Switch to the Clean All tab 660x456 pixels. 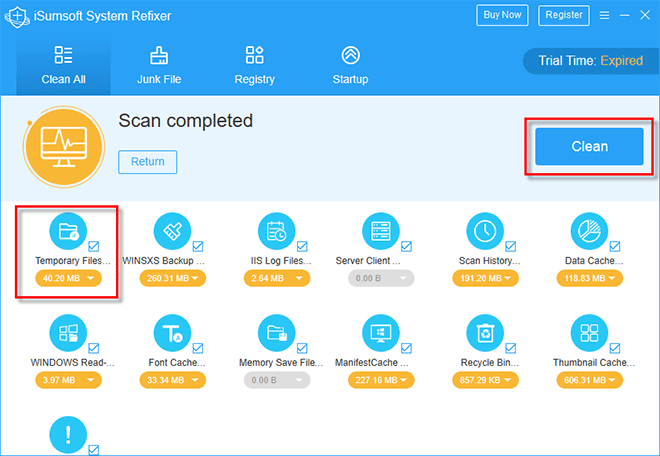click(64, 66)
